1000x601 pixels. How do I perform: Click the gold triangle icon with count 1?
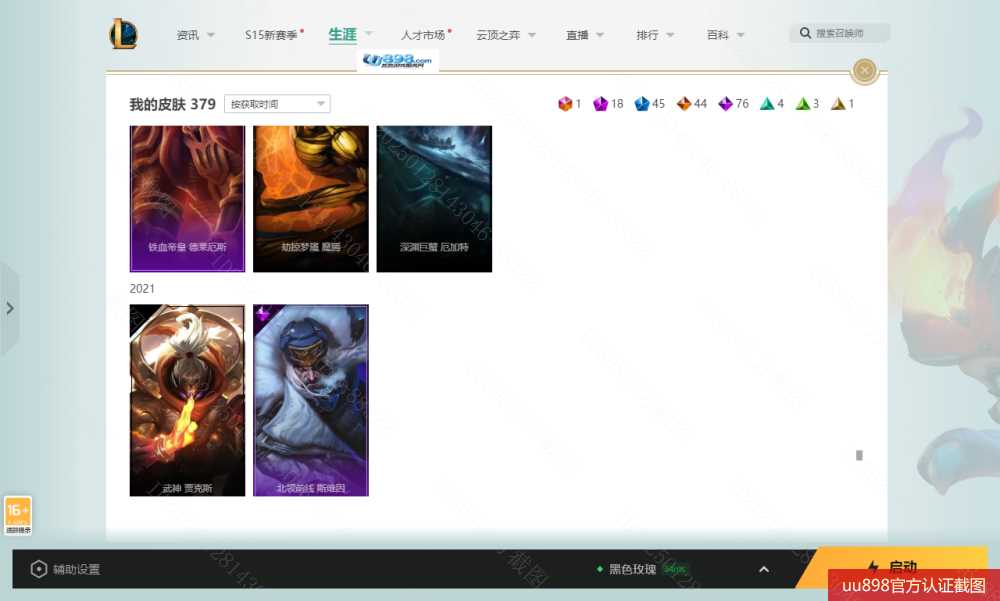click(x=838, y=104)
